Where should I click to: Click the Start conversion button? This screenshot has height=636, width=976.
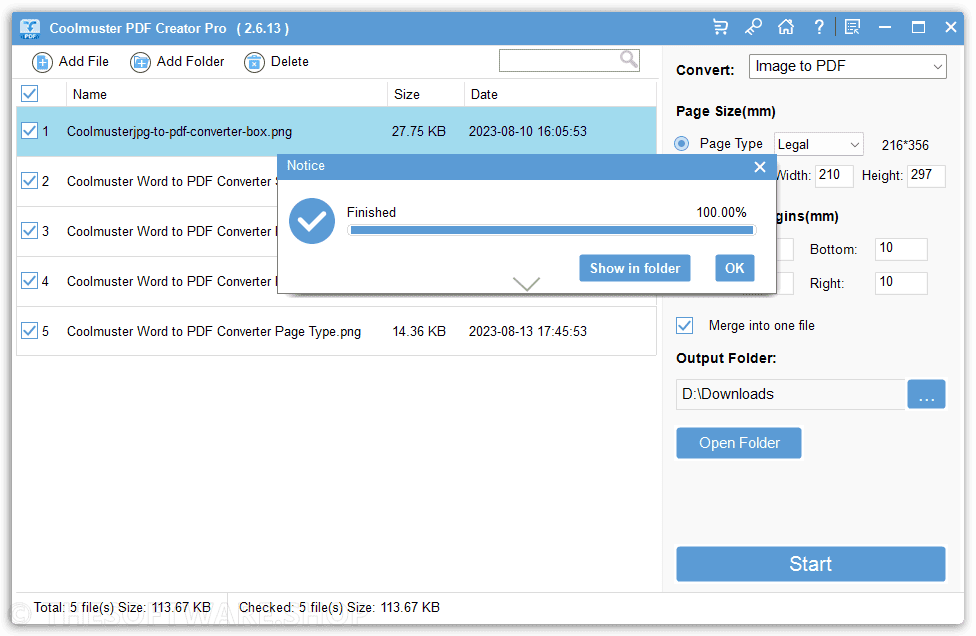[810, 564]
